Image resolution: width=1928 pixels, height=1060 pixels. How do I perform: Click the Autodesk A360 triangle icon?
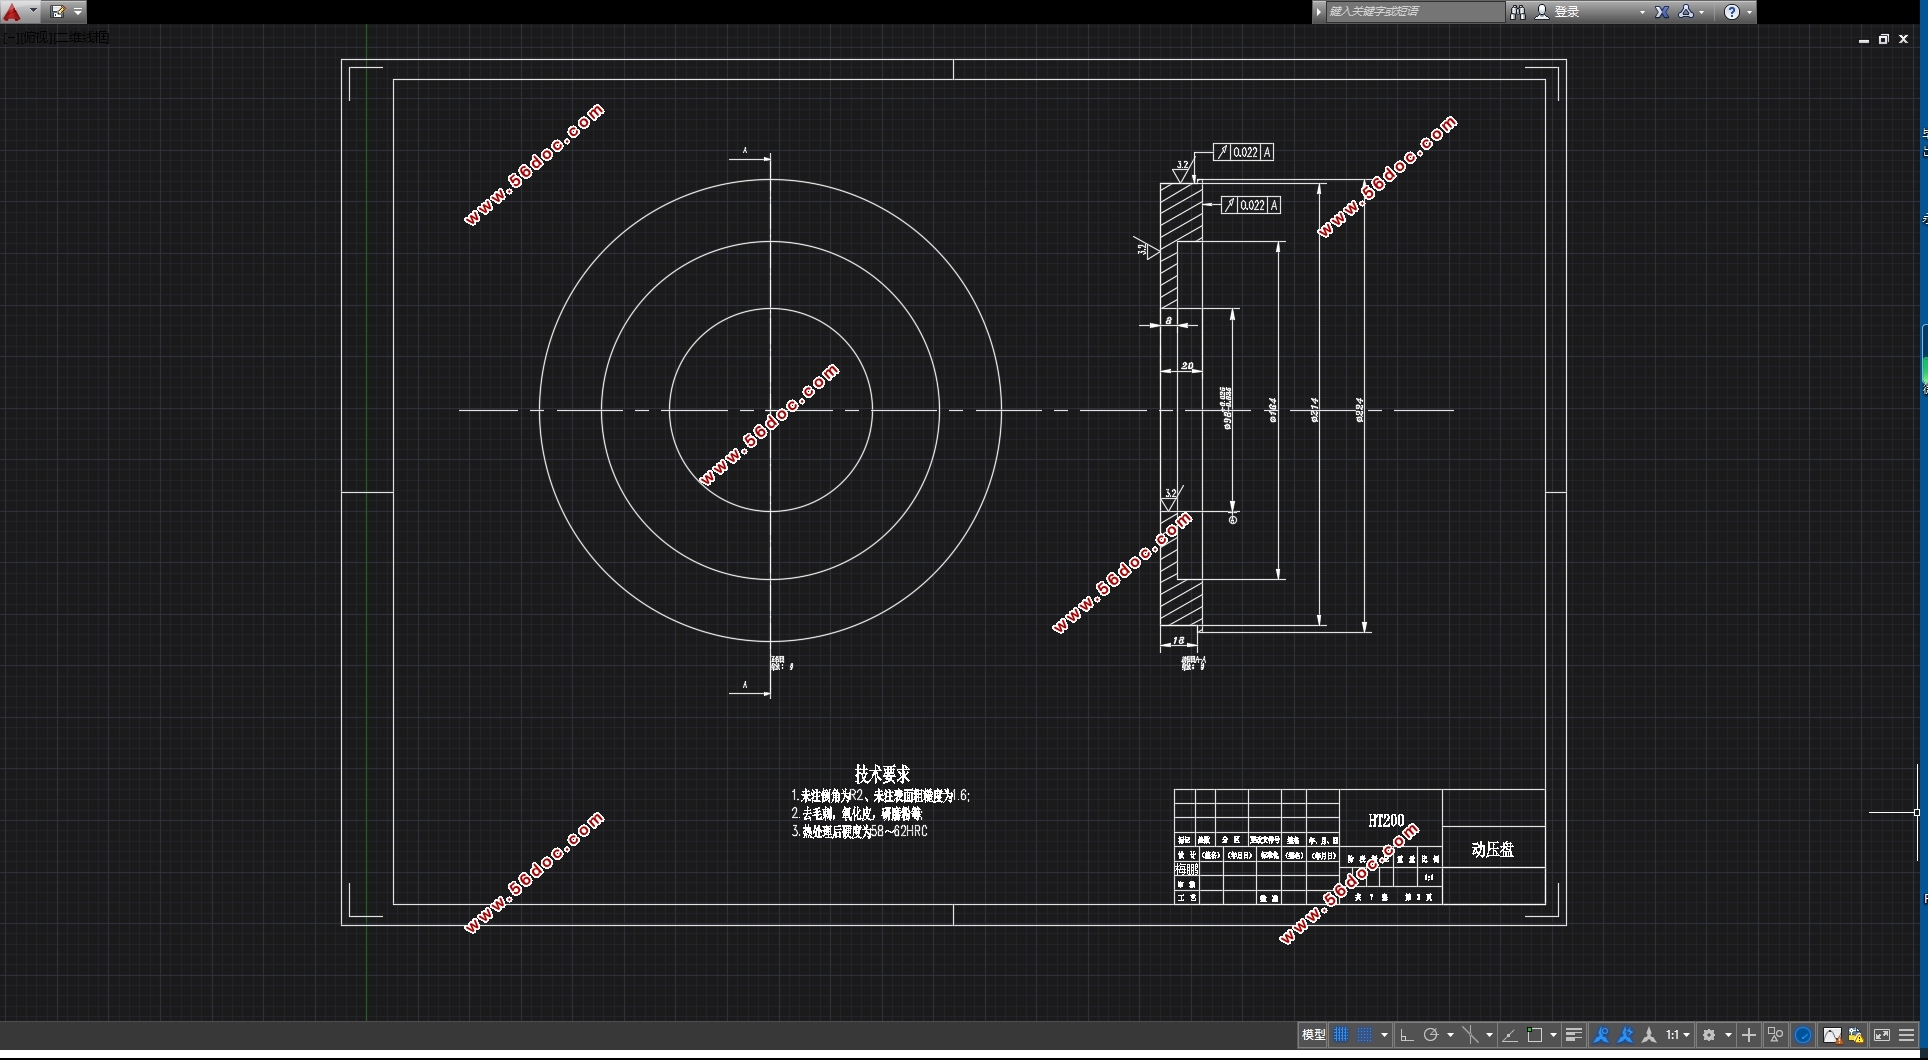(1686, 12)
